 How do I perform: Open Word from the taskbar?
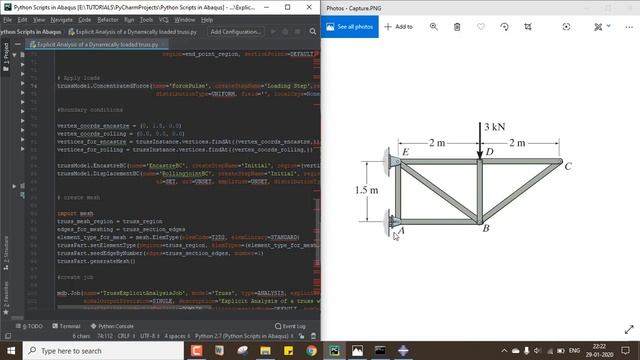tap(219, 351)
